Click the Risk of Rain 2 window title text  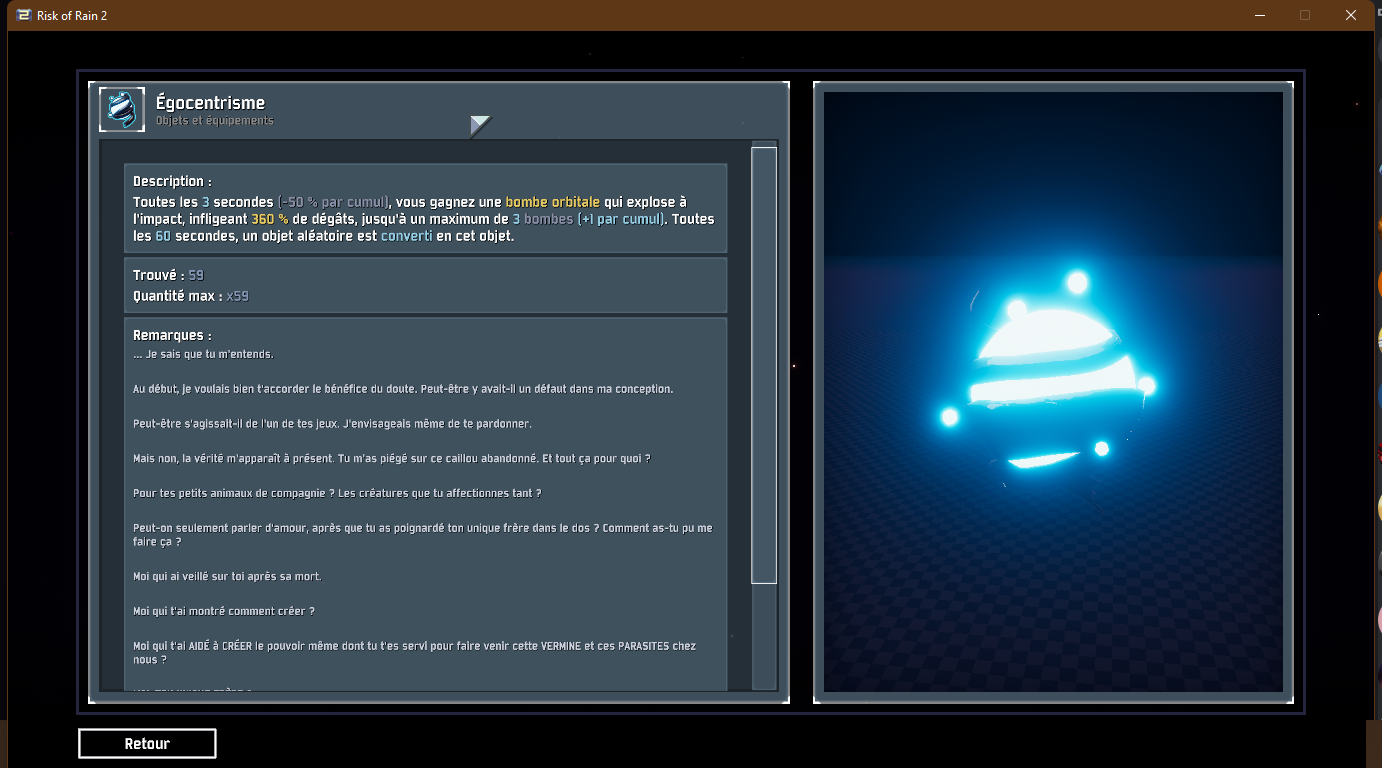tap(72, 15)
